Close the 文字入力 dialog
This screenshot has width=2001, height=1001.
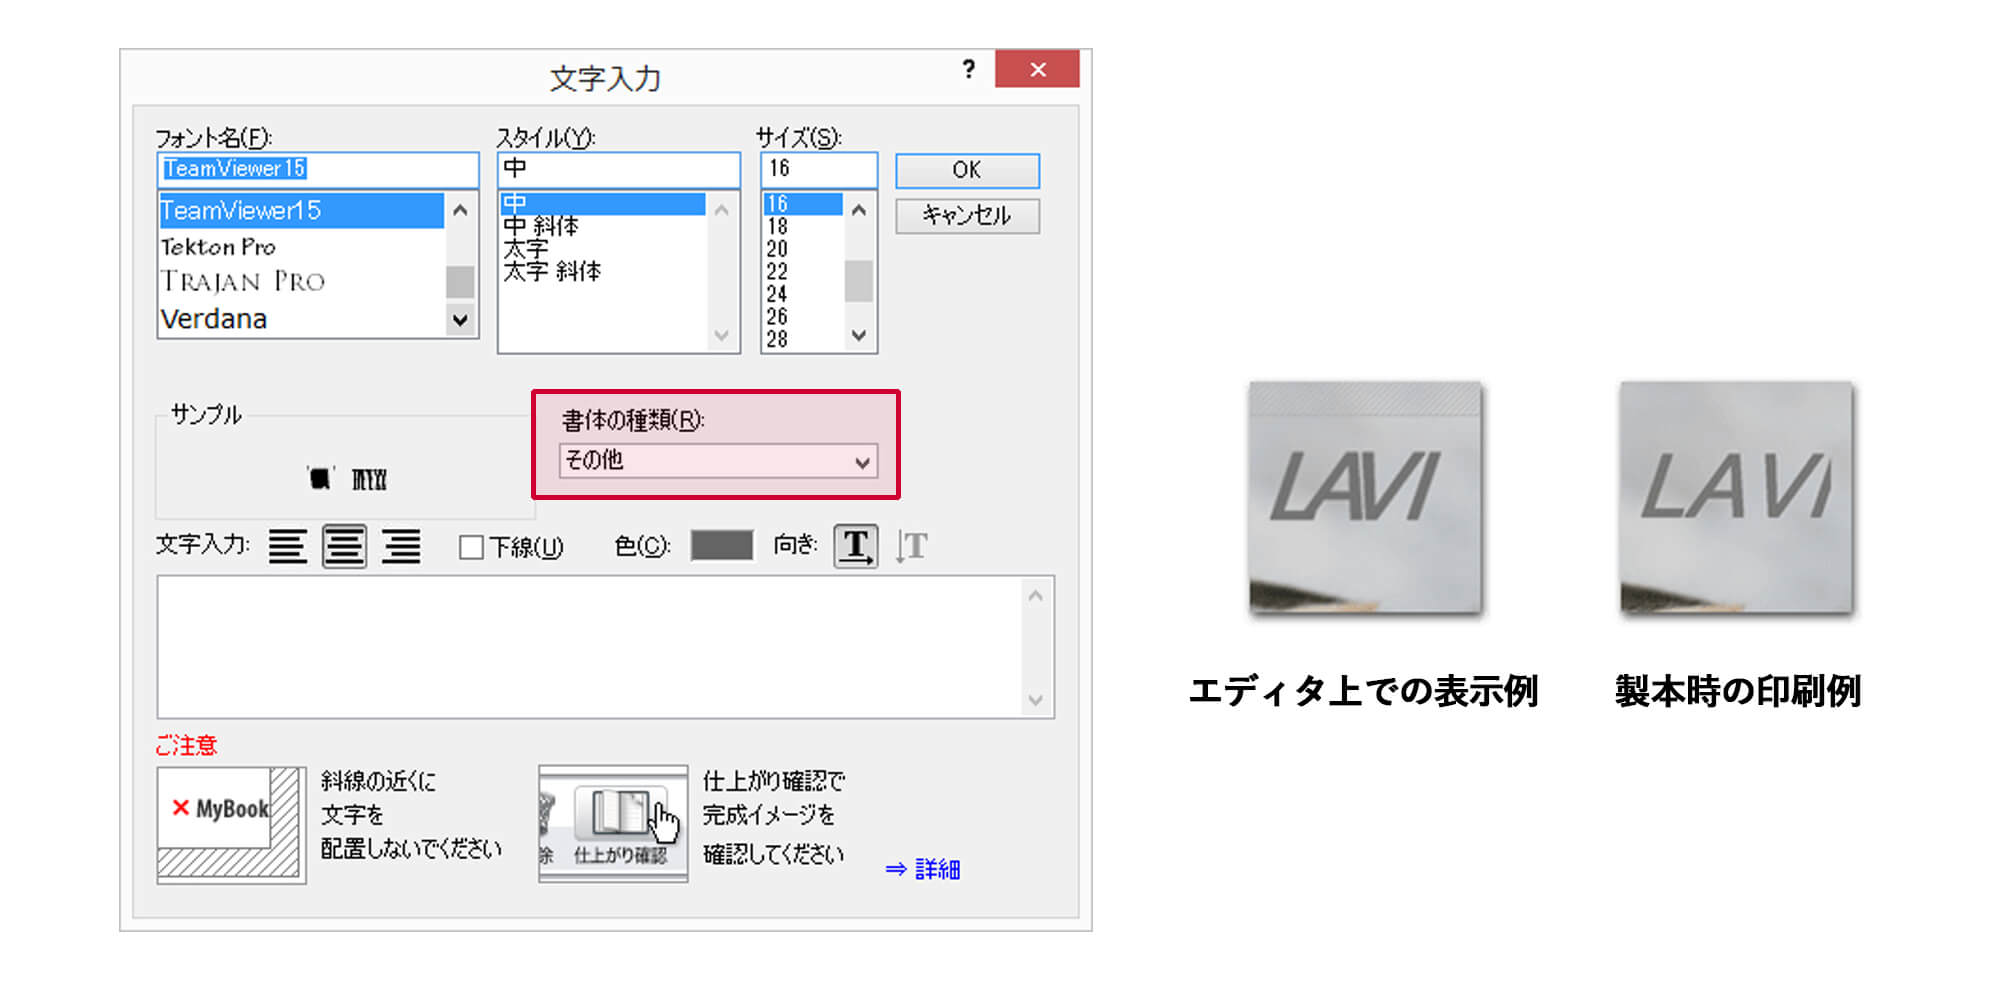(1037, 69)
